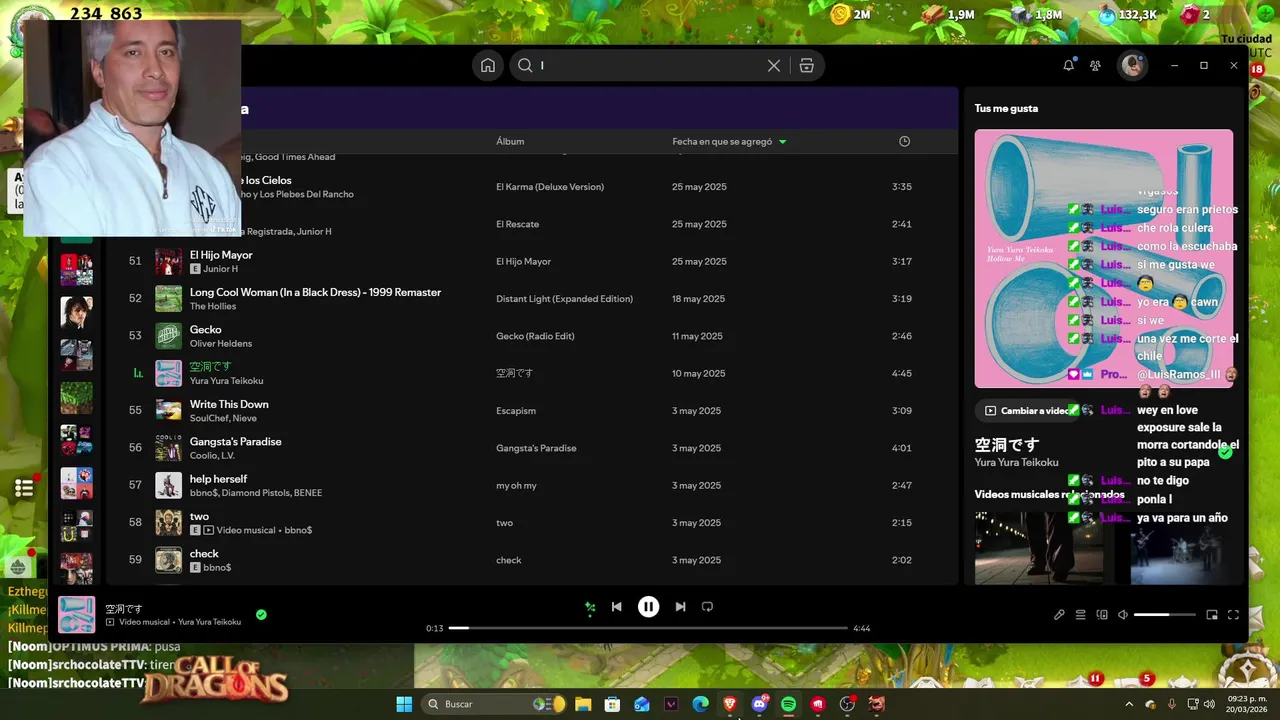Click the search magnifier icon
The width and height of the screenshot is (1280, 720).
[525, 66]
